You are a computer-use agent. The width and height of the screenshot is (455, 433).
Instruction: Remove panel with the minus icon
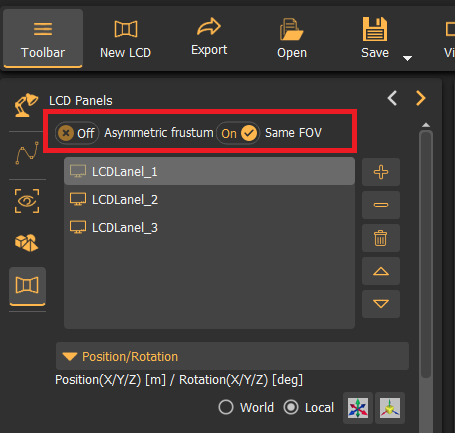[381, 205]
